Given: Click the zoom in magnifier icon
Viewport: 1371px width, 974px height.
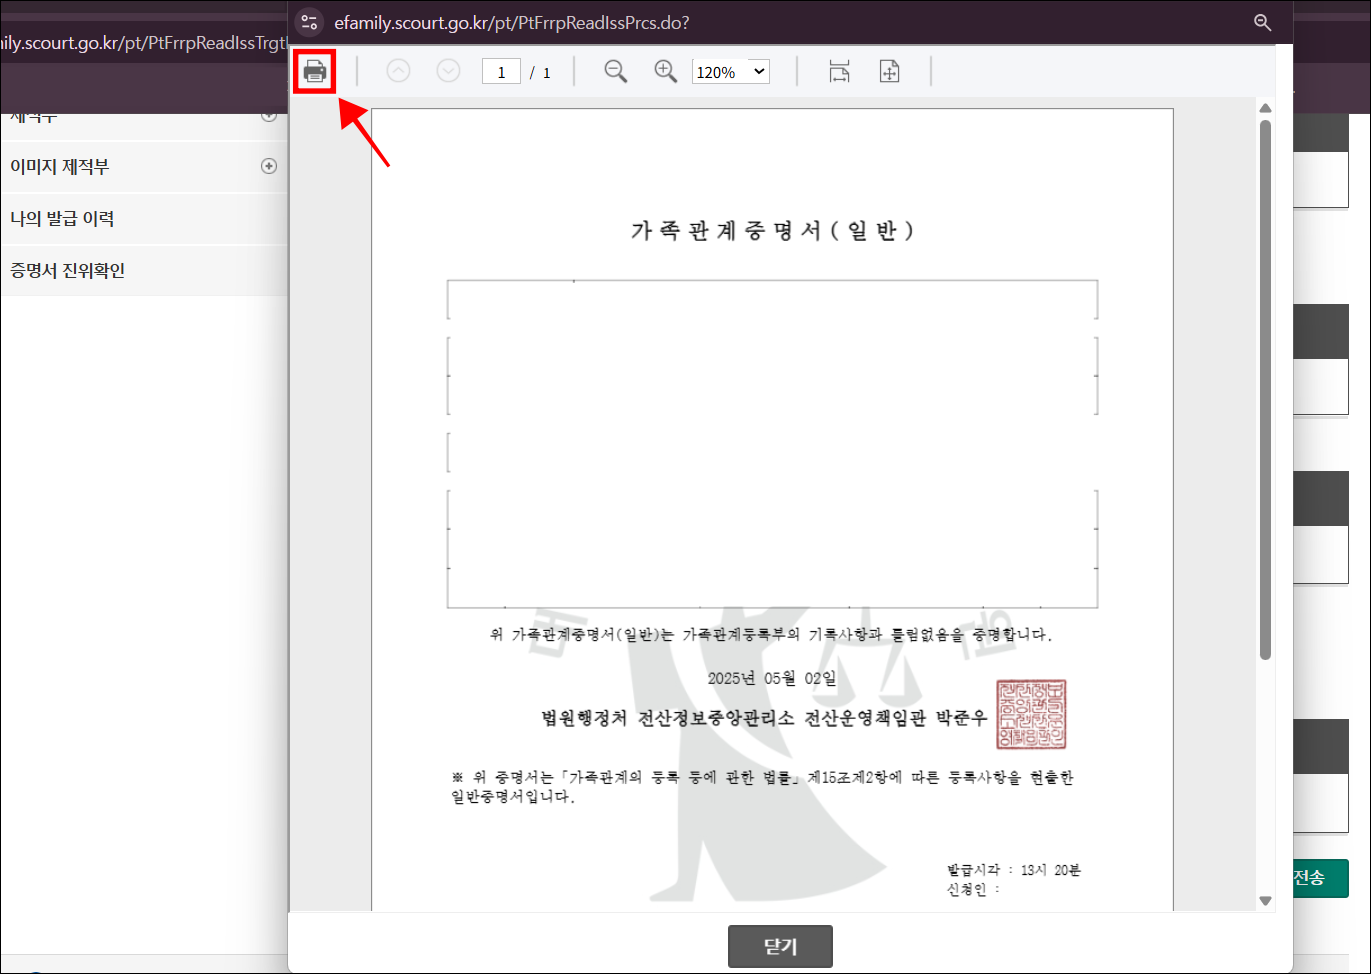Looking at the screenshot, I should click(x=664, y=71).
